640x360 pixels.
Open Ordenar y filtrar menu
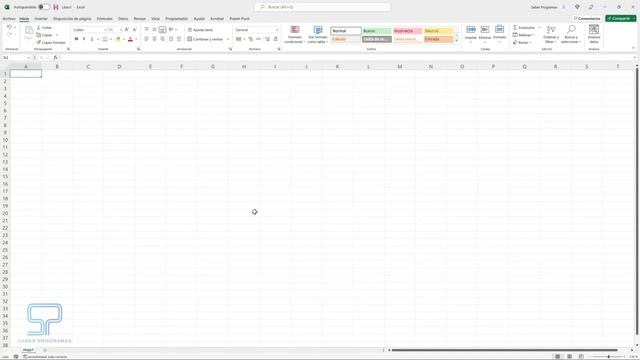pyautogui.click(x=551, y=34)
